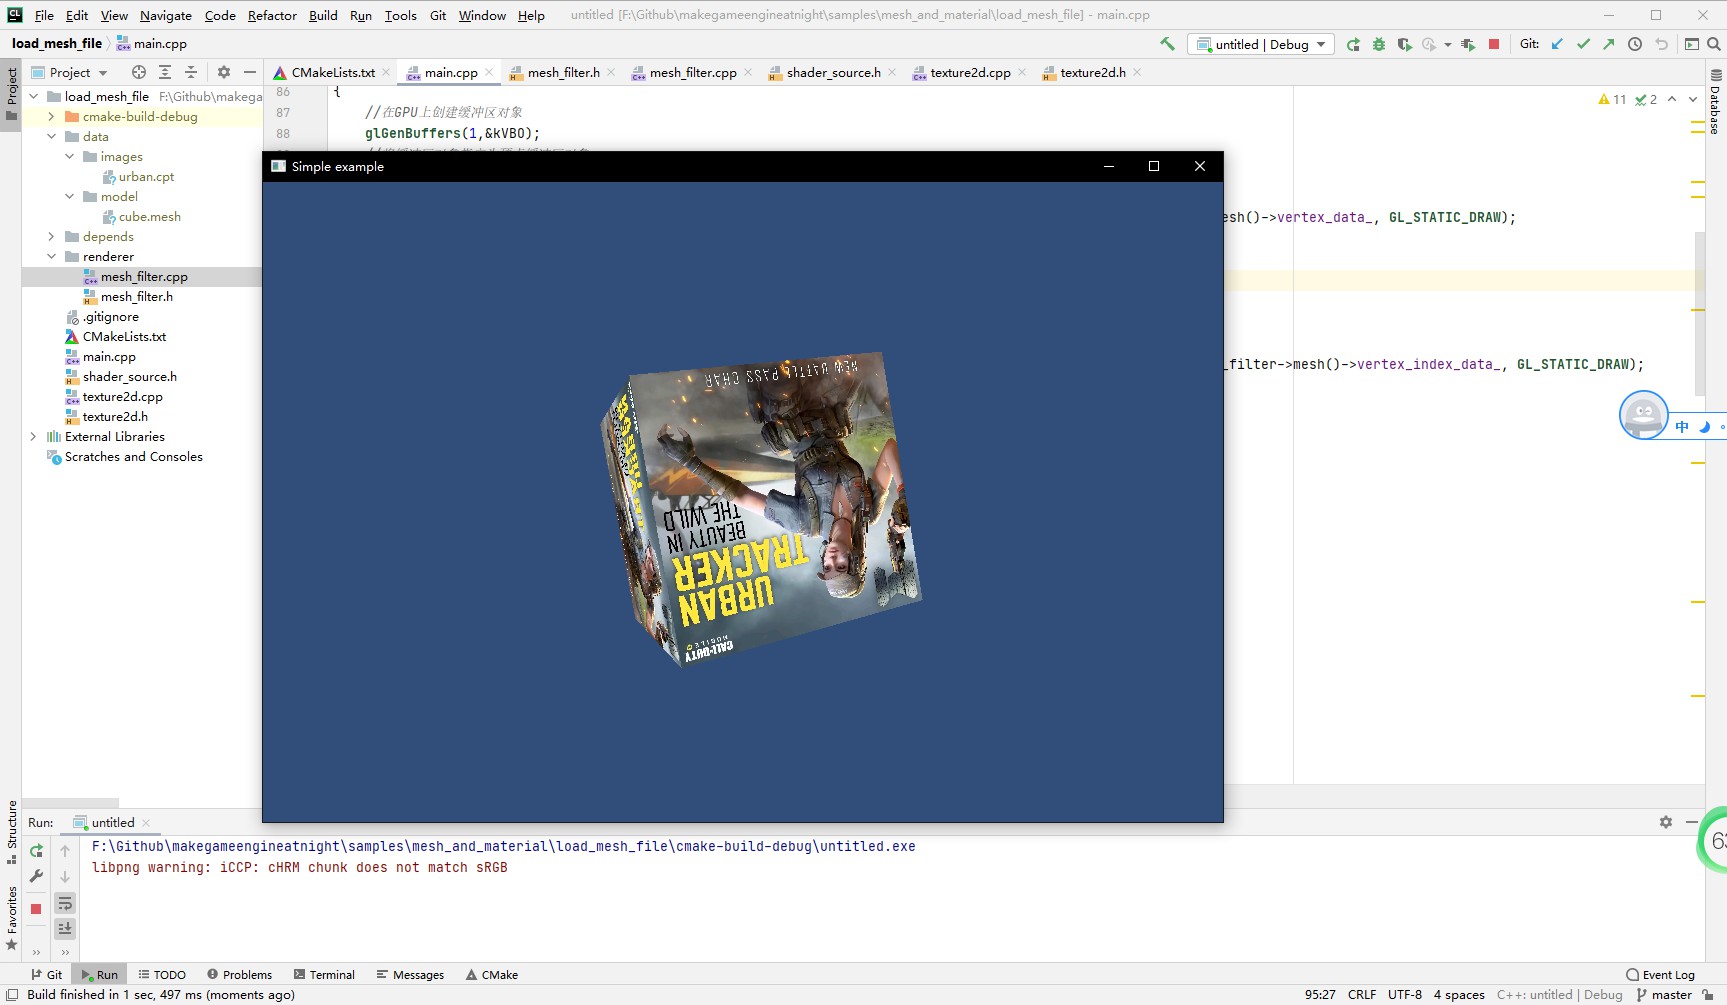The image size is (1727, 1005).
Task: Show Git history clock icon
Action: (x=1635, y=44)
